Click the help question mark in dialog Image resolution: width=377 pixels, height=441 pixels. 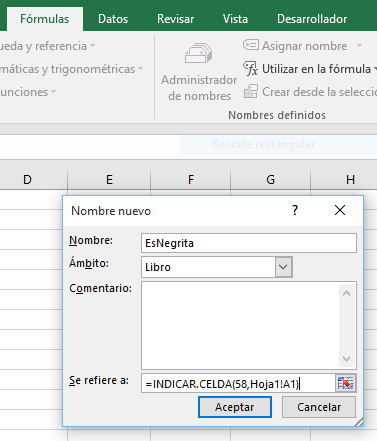click(295, 210)
